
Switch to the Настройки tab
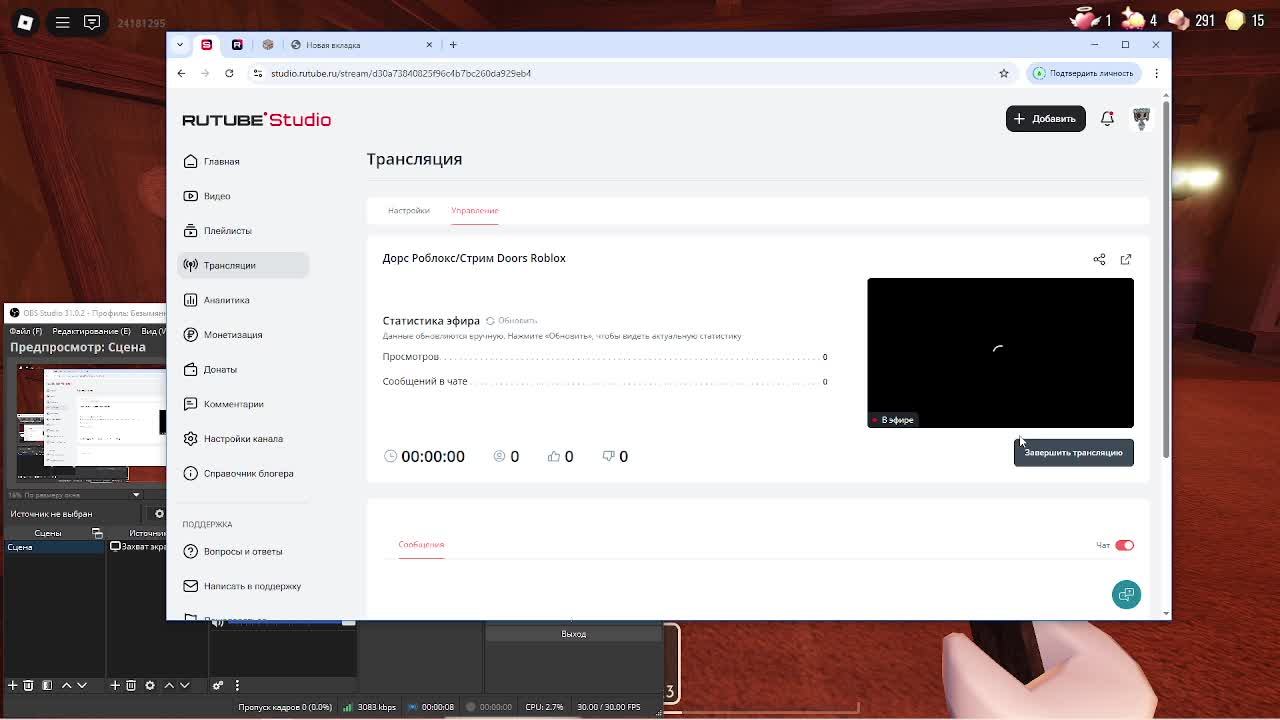coord(409,210)
